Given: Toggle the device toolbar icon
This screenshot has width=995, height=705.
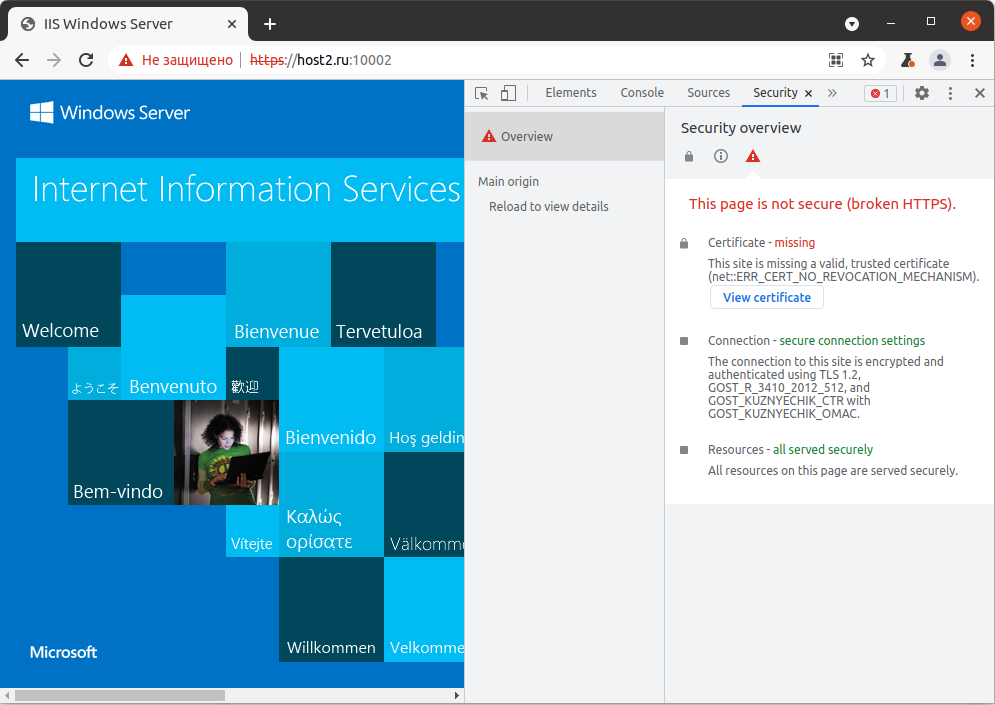Looking at the screenshot, I should 508,93.
